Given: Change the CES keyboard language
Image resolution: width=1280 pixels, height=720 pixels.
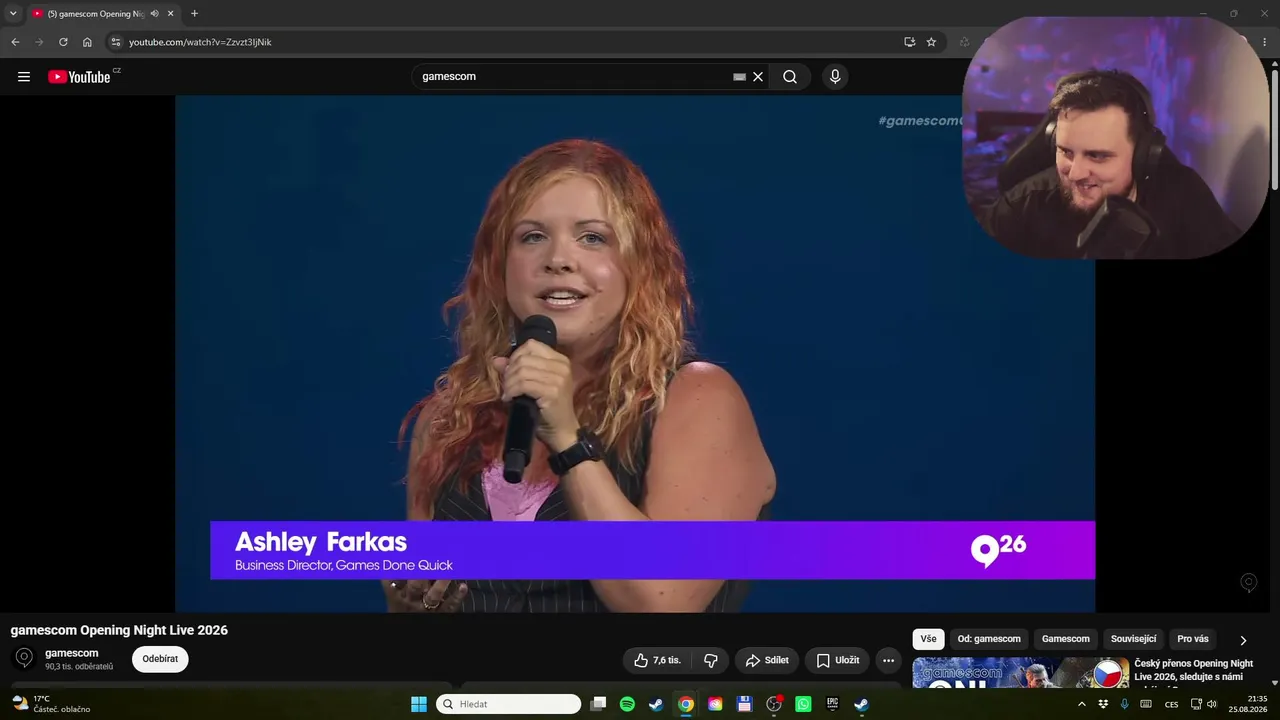Looking at the screenshot, I should pos(1172,704).
